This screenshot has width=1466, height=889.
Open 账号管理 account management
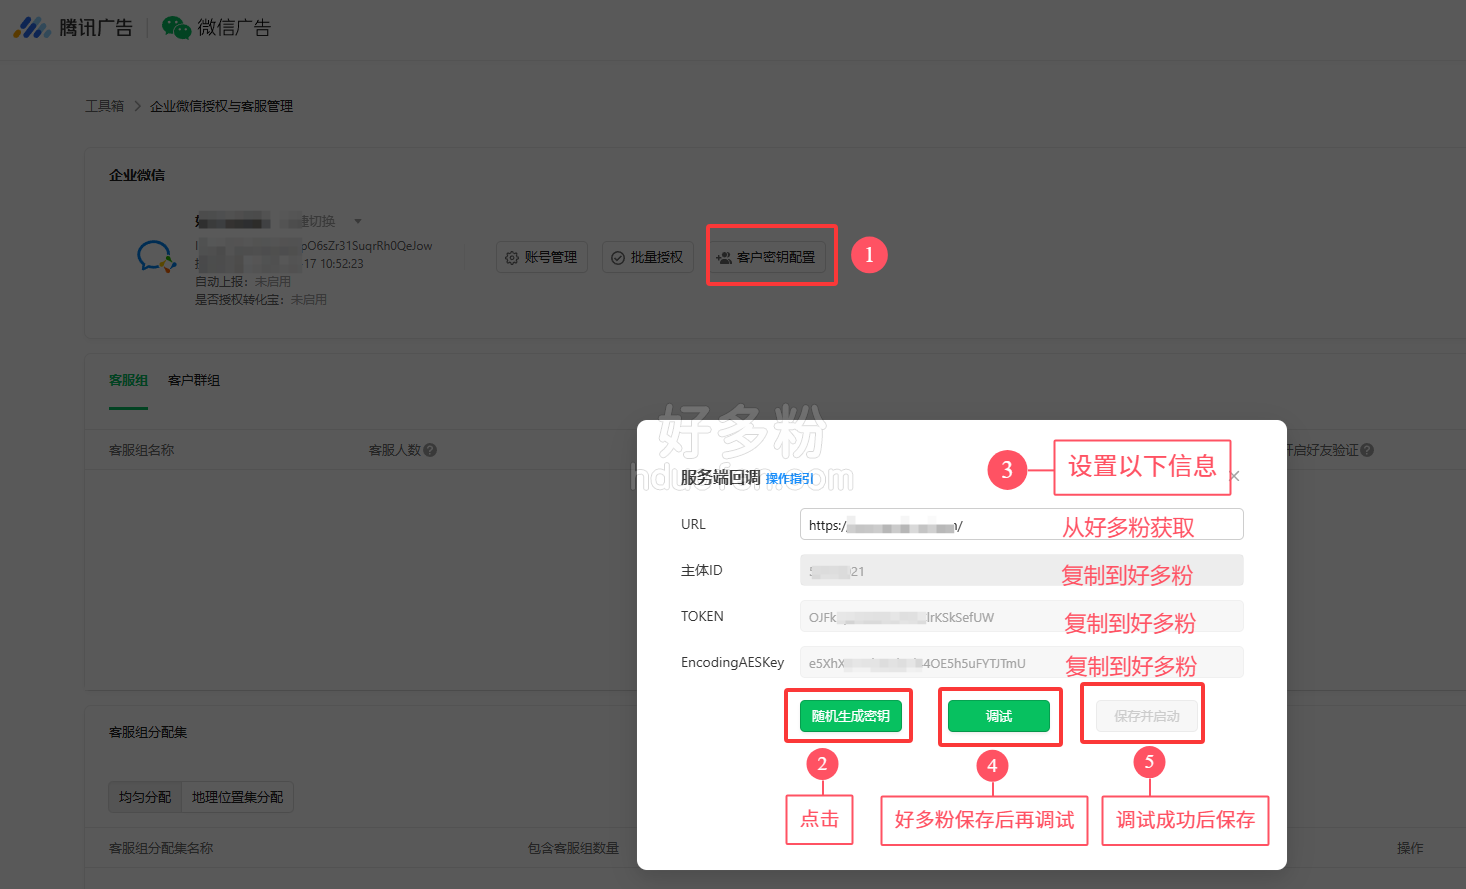(541, 257)
